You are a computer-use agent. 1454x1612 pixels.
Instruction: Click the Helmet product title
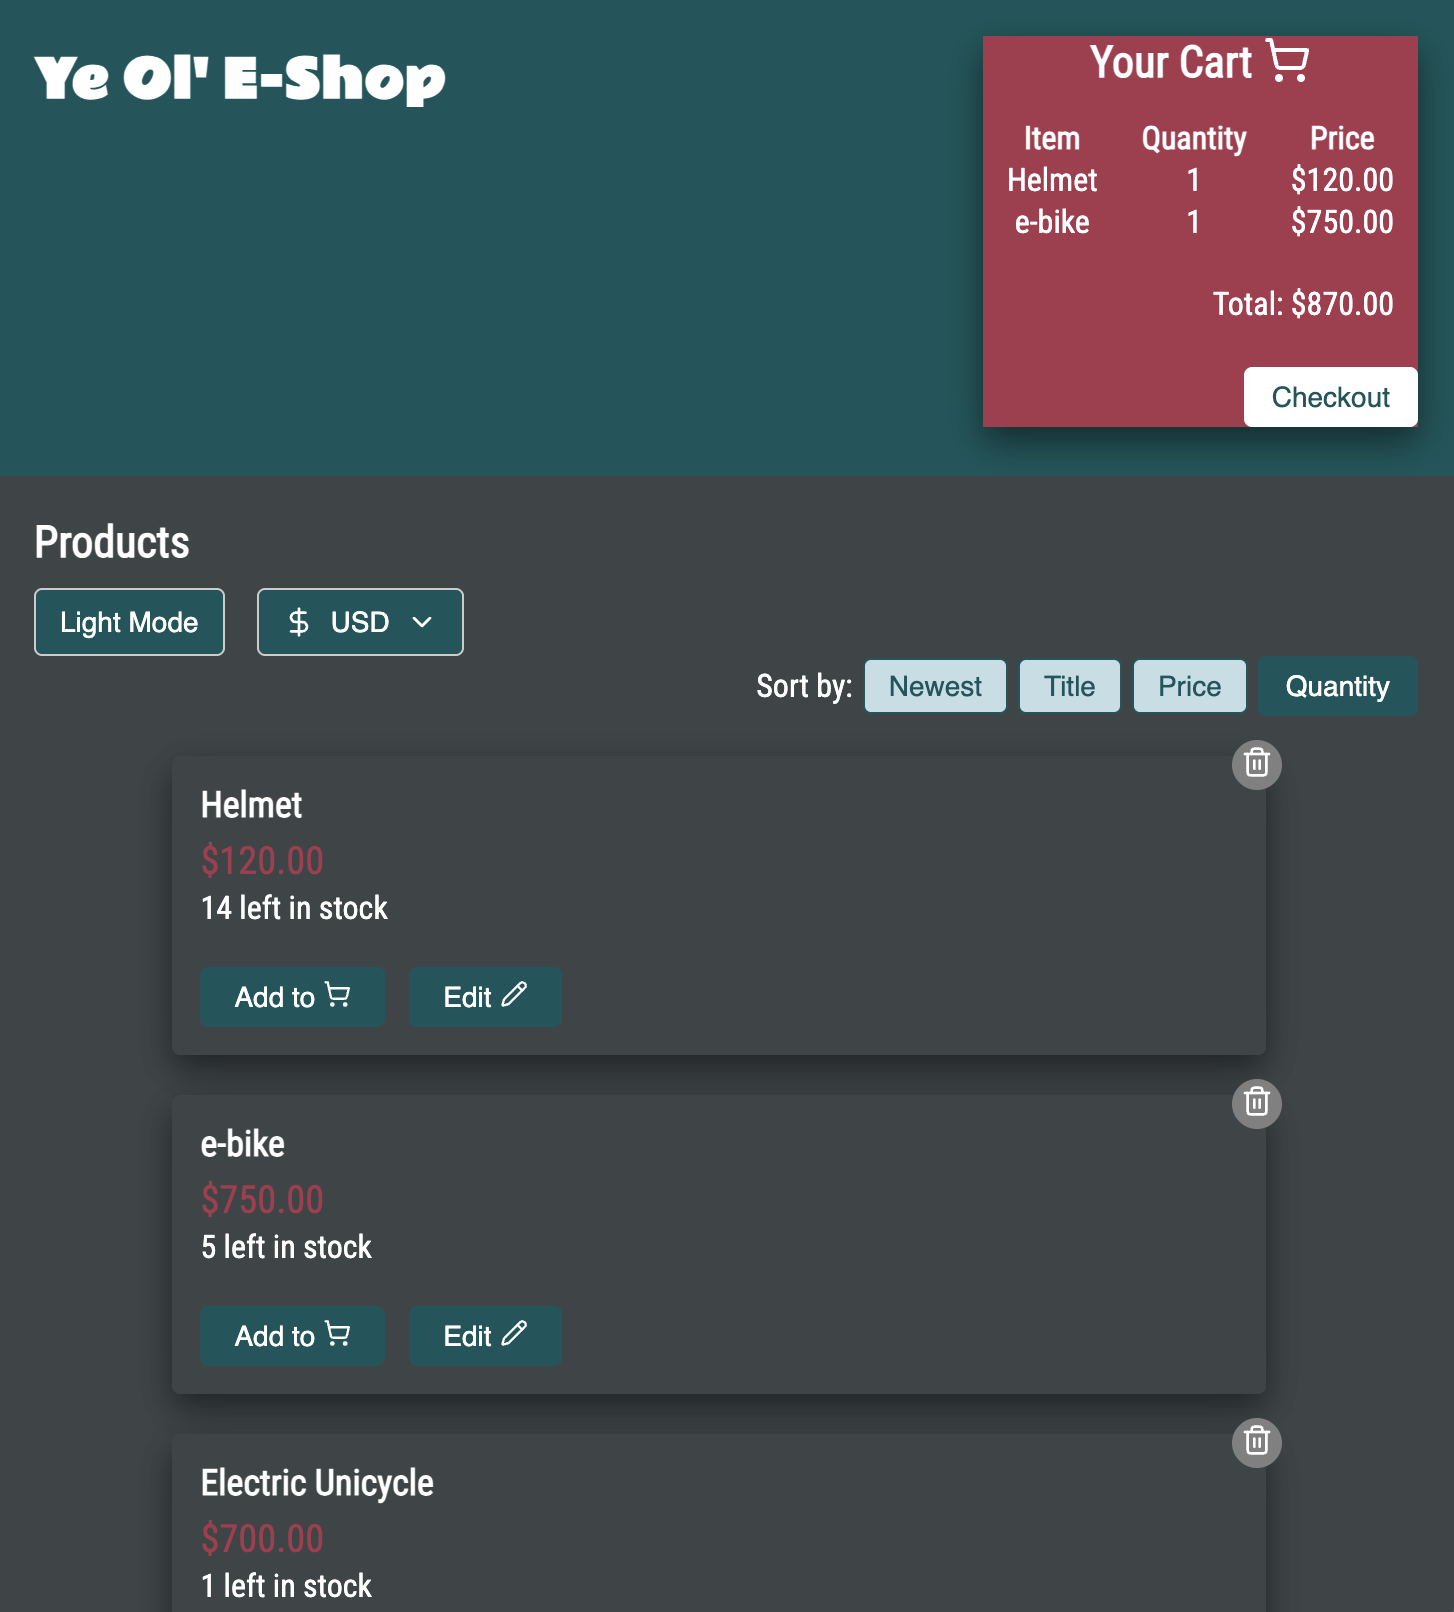[x=251, y=805]
